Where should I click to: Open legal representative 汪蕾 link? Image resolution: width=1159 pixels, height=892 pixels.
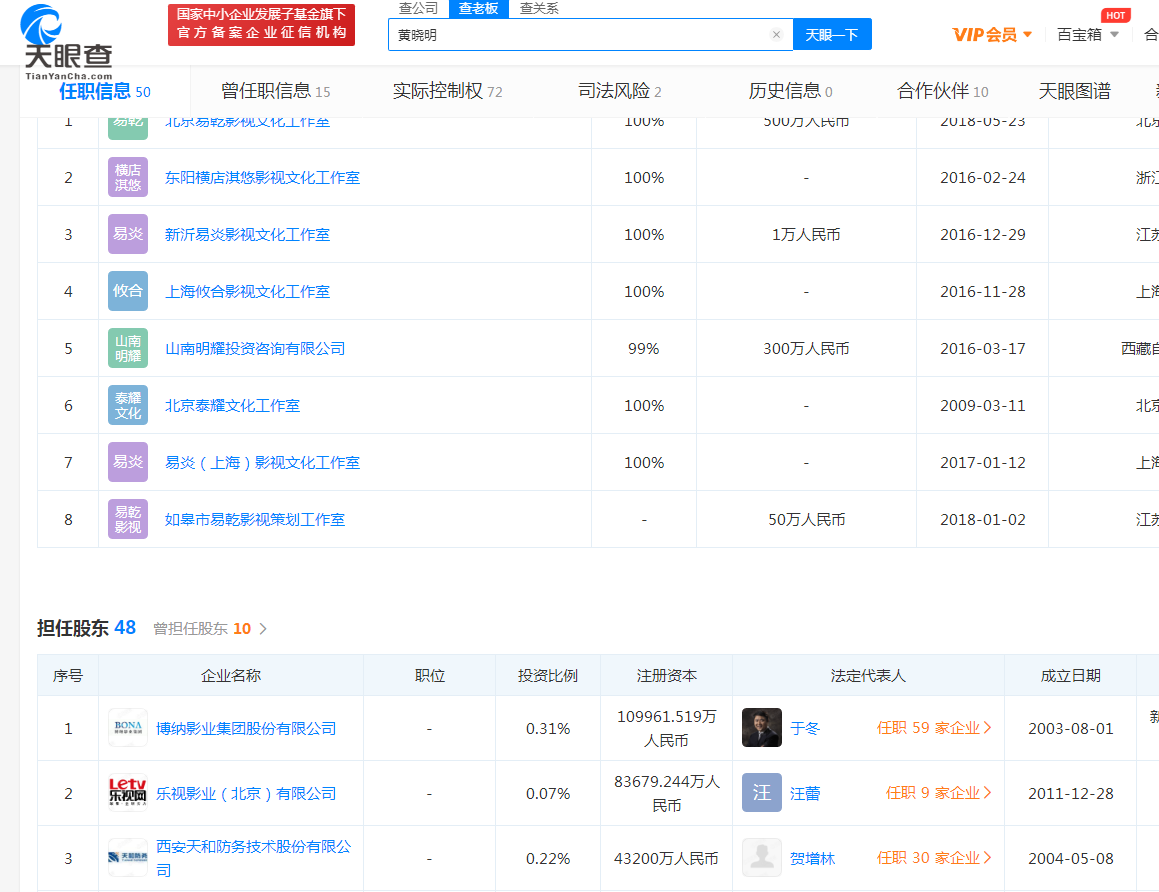tap(805, 793)
